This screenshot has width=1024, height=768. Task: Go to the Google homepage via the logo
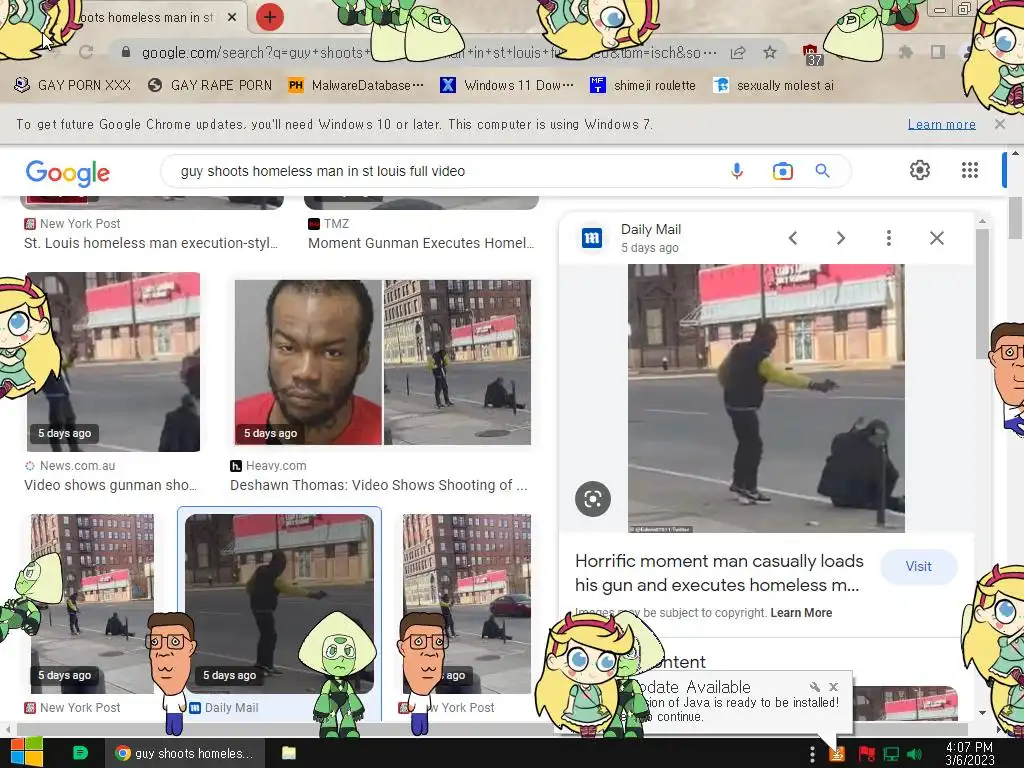pyautogui.click(x=68, y=172)
